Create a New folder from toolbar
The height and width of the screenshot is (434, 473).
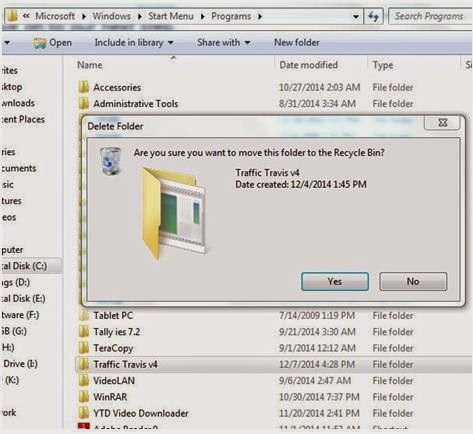[x=297, y=43]
